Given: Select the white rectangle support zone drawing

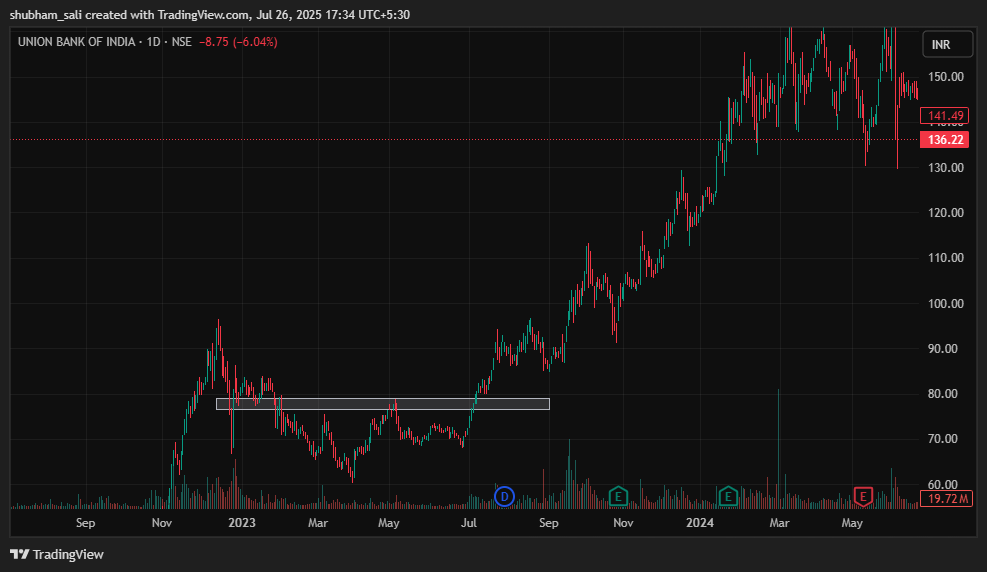Looking at the screenshot, I should (x=383, y=404).
